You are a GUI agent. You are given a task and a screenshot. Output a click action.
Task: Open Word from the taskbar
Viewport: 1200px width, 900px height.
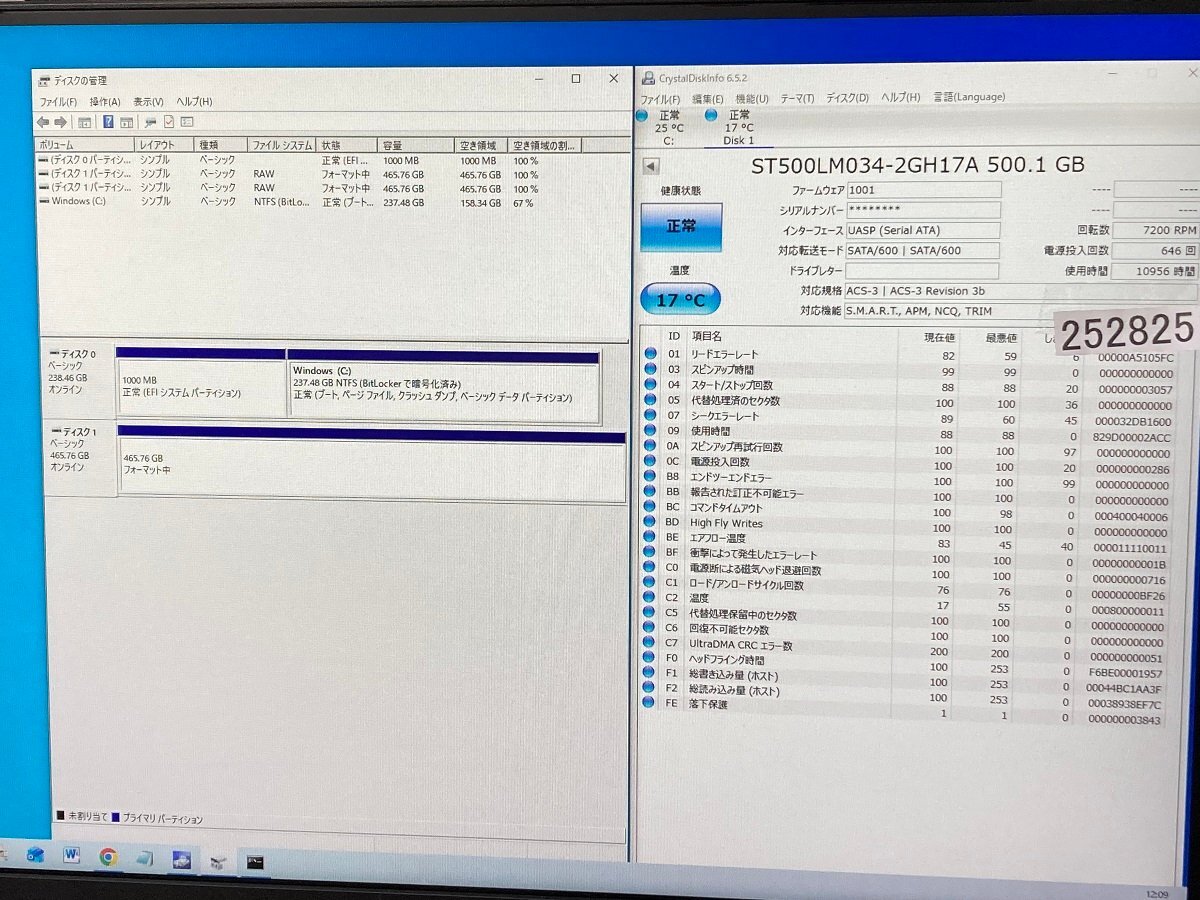(71, 856)
